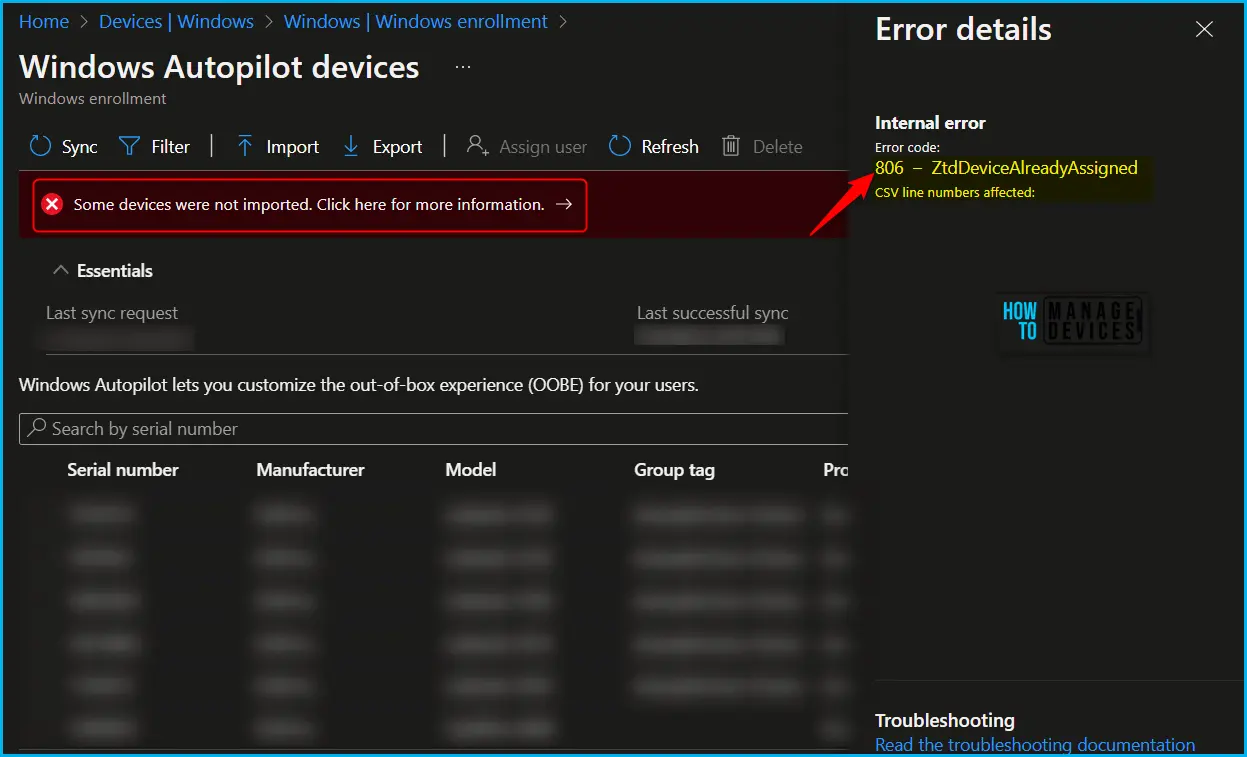This screenshot has height=757, width=1247.
Task: Click the red error X icon in banner
Action: point(52,204)
